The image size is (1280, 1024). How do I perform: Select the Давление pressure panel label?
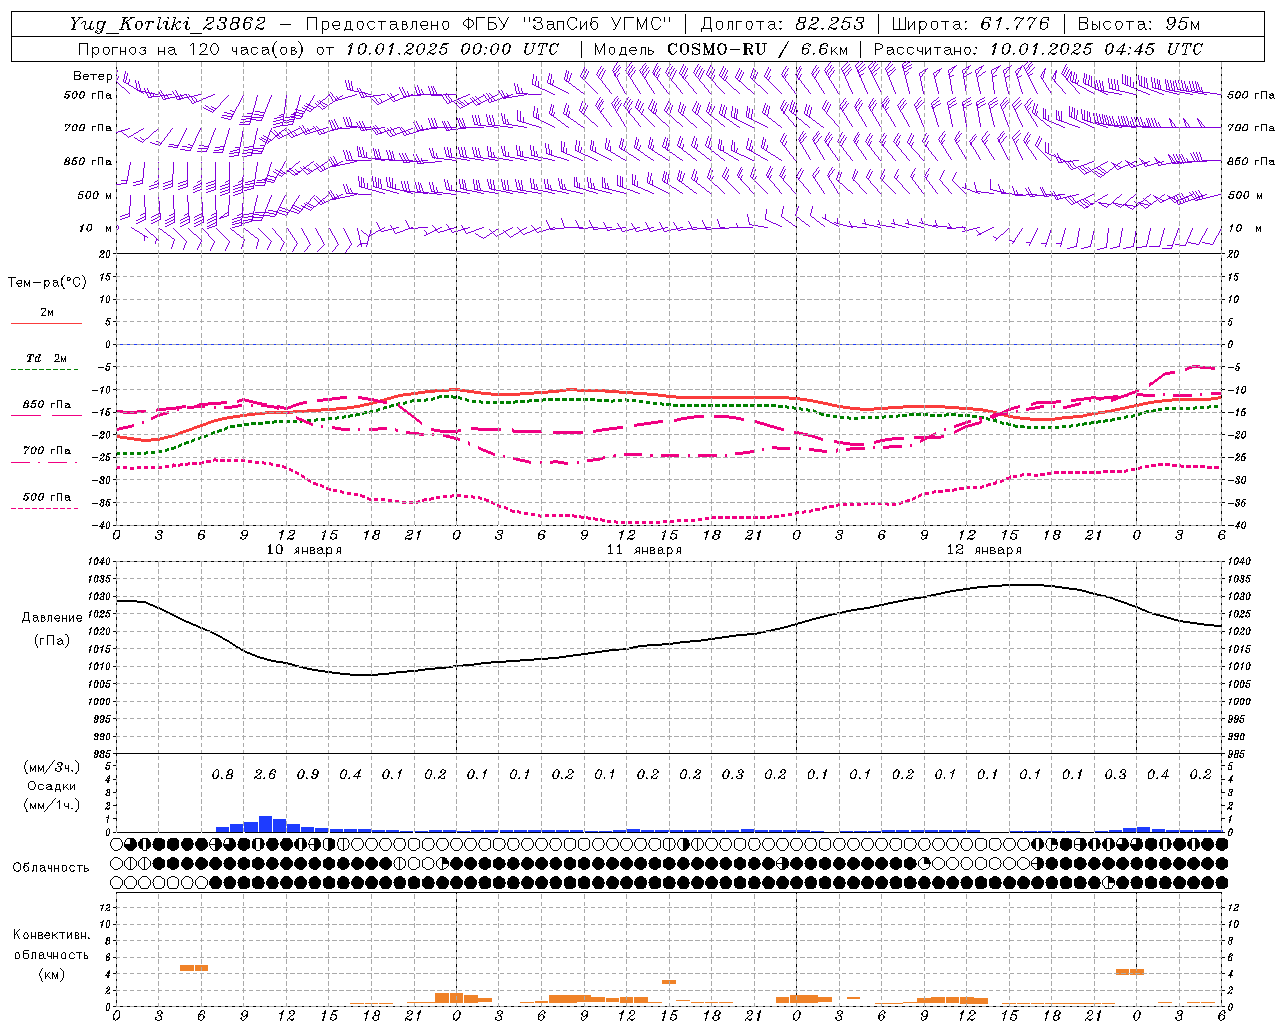click(x=52, y=618)
